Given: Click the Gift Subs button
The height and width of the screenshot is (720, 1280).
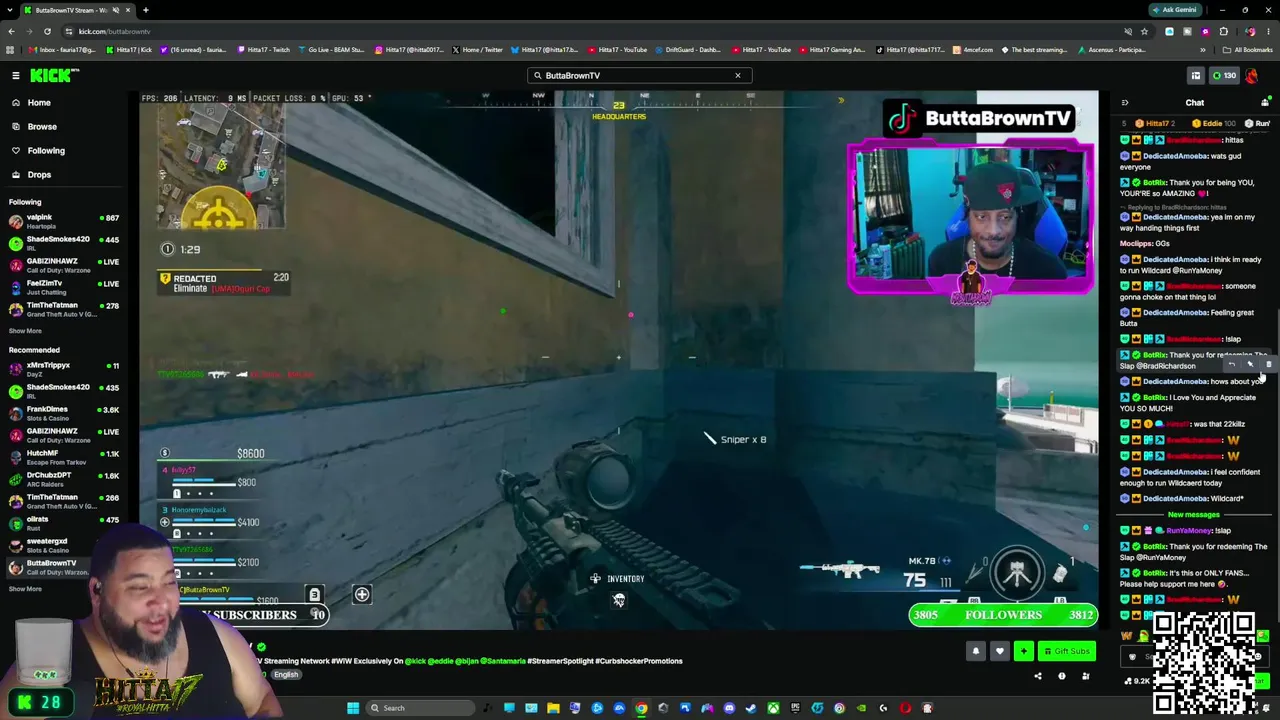Looking at the screenshot, I should point(1066,652).
